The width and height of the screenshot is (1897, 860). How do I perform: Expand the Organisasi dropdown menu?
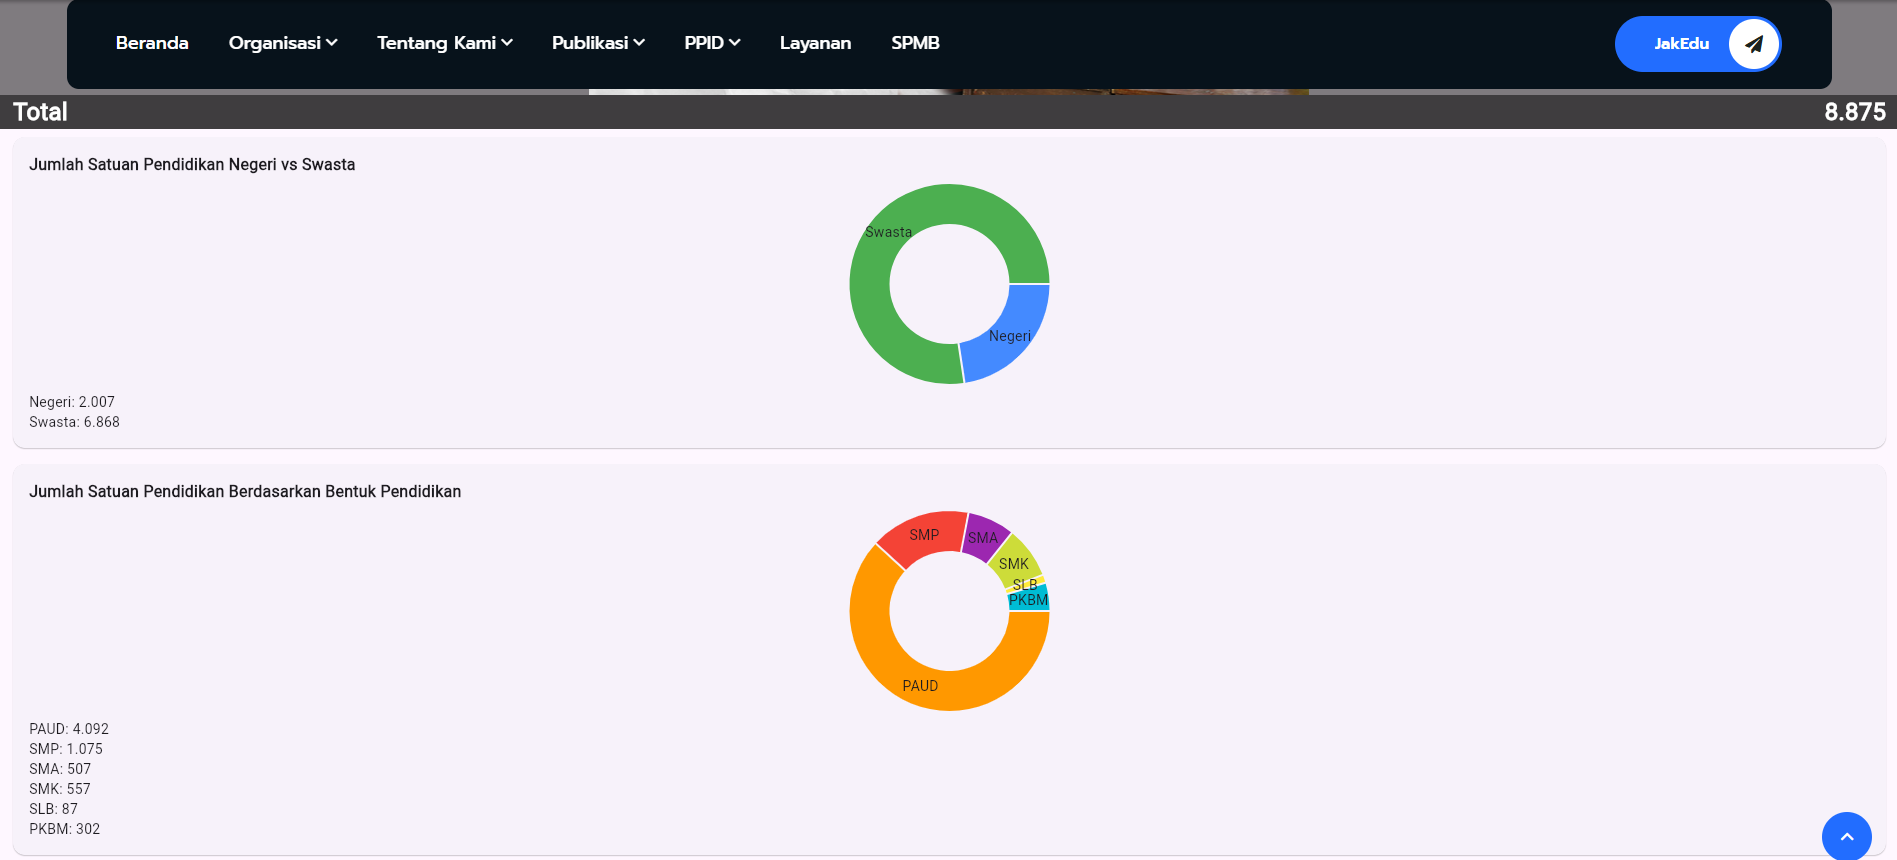pos(282,43)
